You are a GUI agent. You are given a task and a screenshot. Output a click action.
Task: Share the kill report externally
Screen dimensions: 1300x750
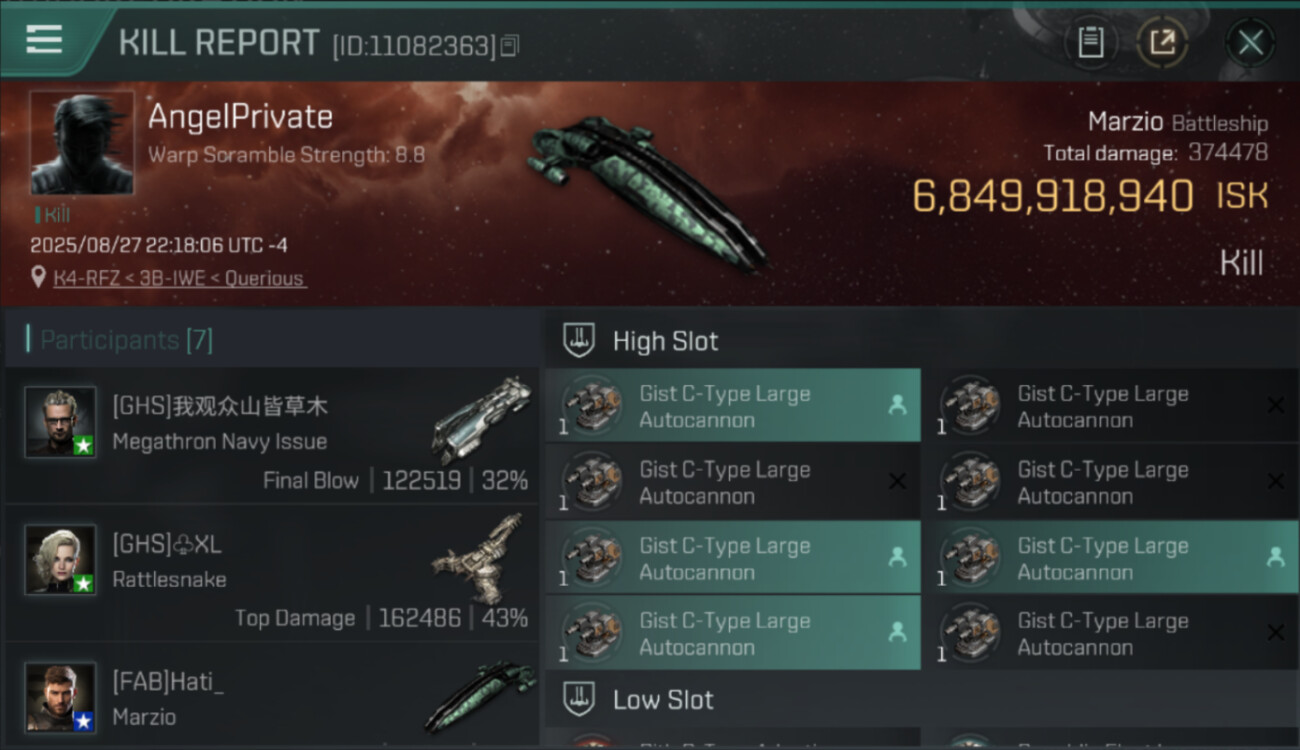point(1162,43)
